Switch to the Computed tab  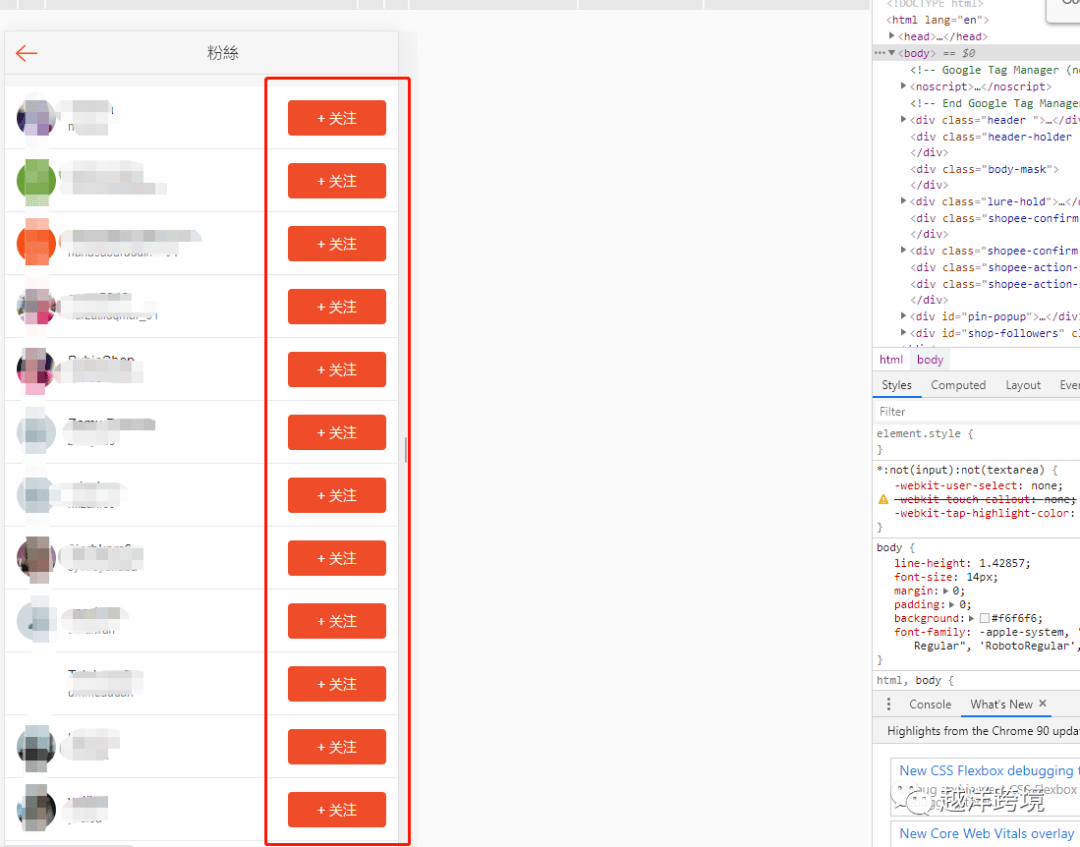pyautogui.click(x=958, y=385)
